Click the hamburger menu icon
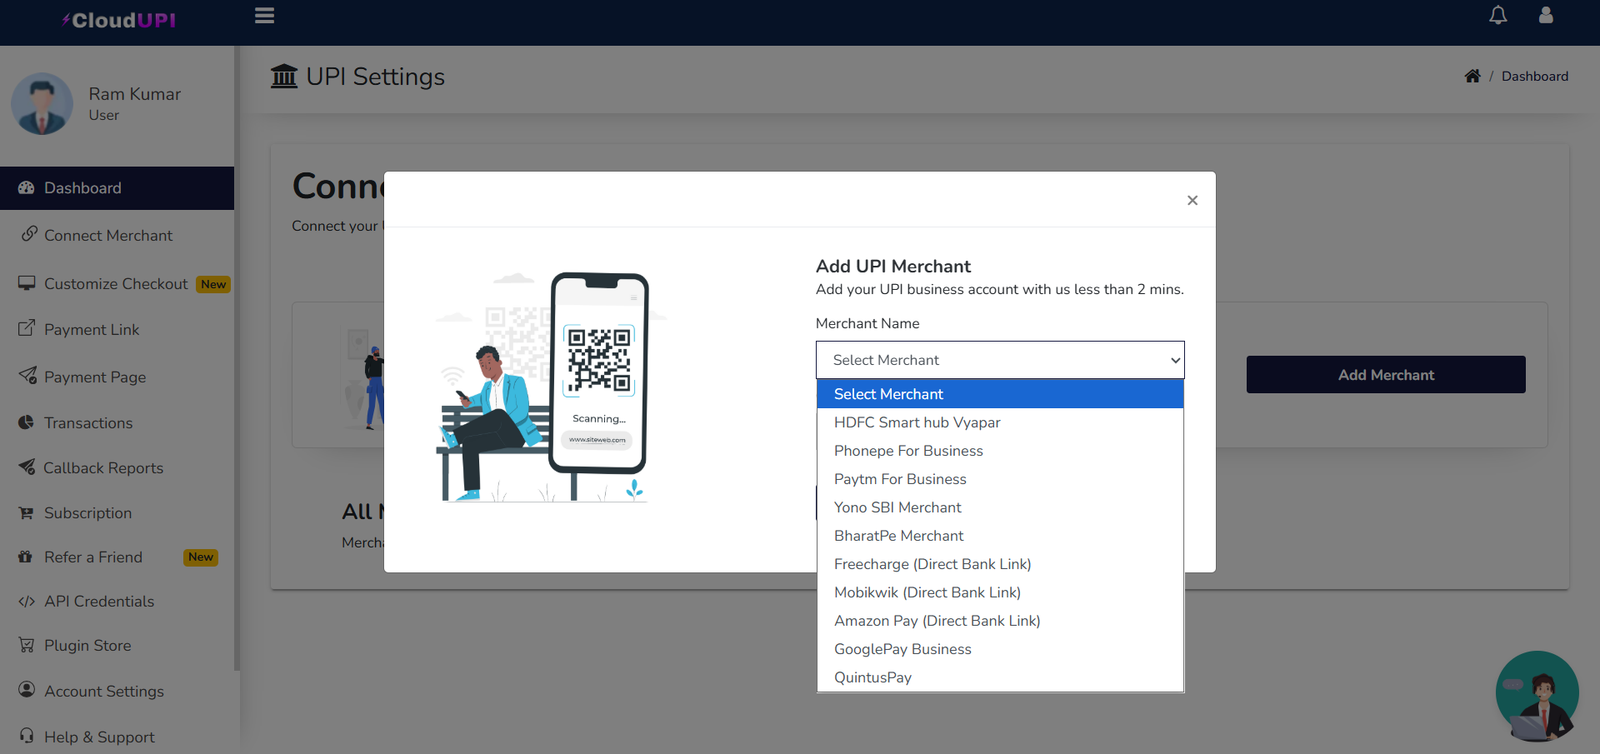The height and width of the screenshot is (754, 1600). [x=264, y=16]
